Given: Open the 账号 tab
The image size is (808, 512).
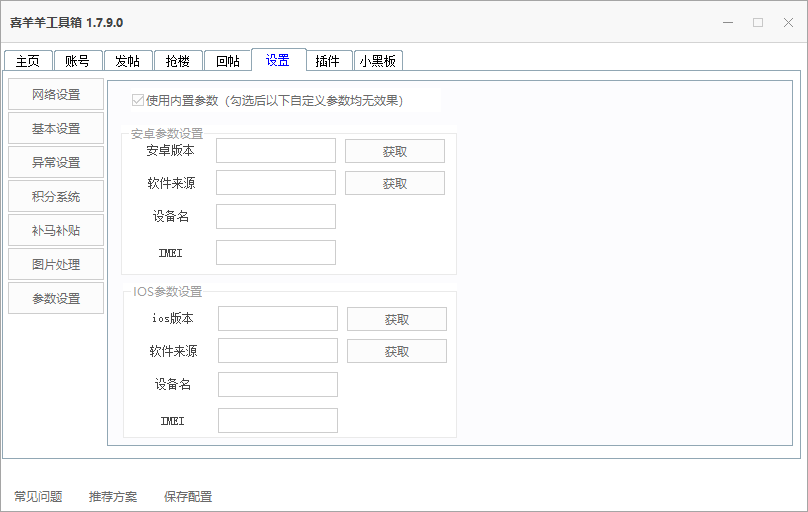Looking at the screenshot, I should (x=77, y=61).
